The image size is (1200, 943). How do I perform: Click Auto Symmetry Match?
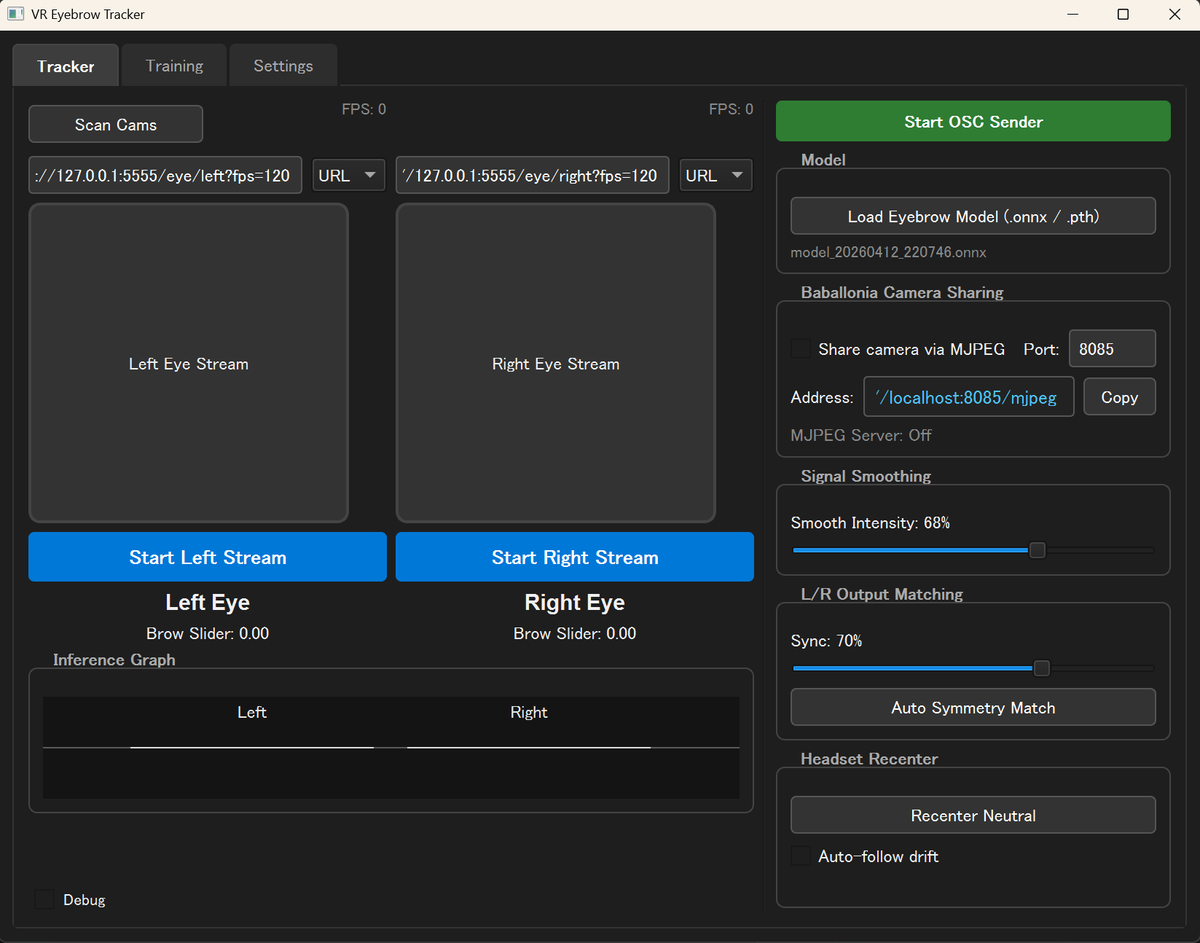(x=973, y=707)
